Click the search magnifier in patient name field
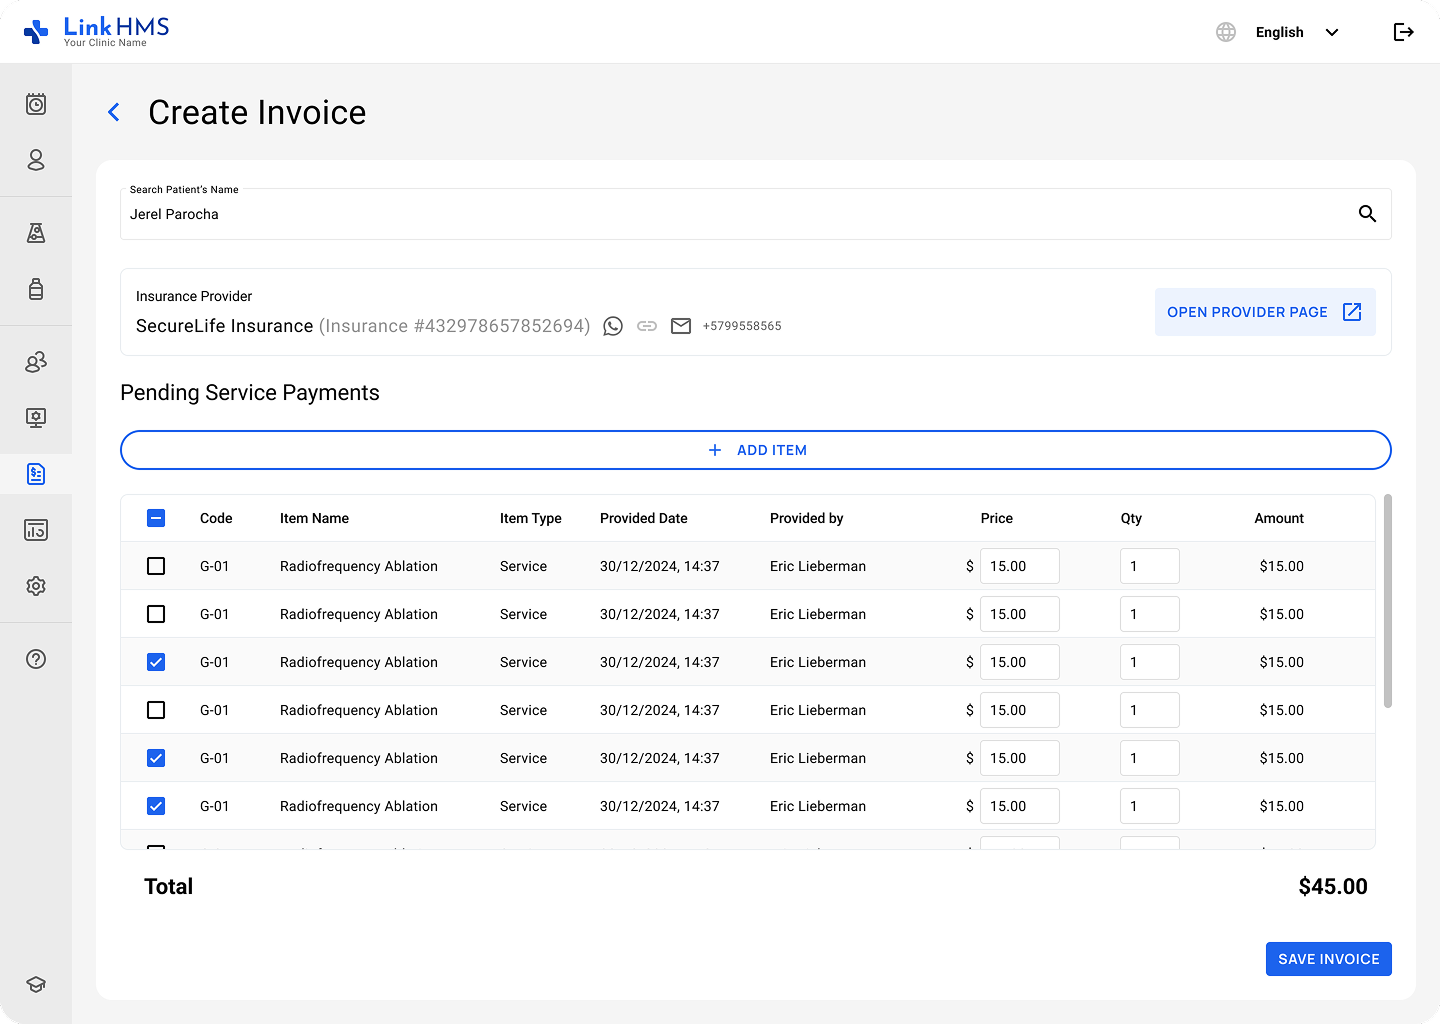Screen dimensions: 1440x1024 (x=1367, y=214)
